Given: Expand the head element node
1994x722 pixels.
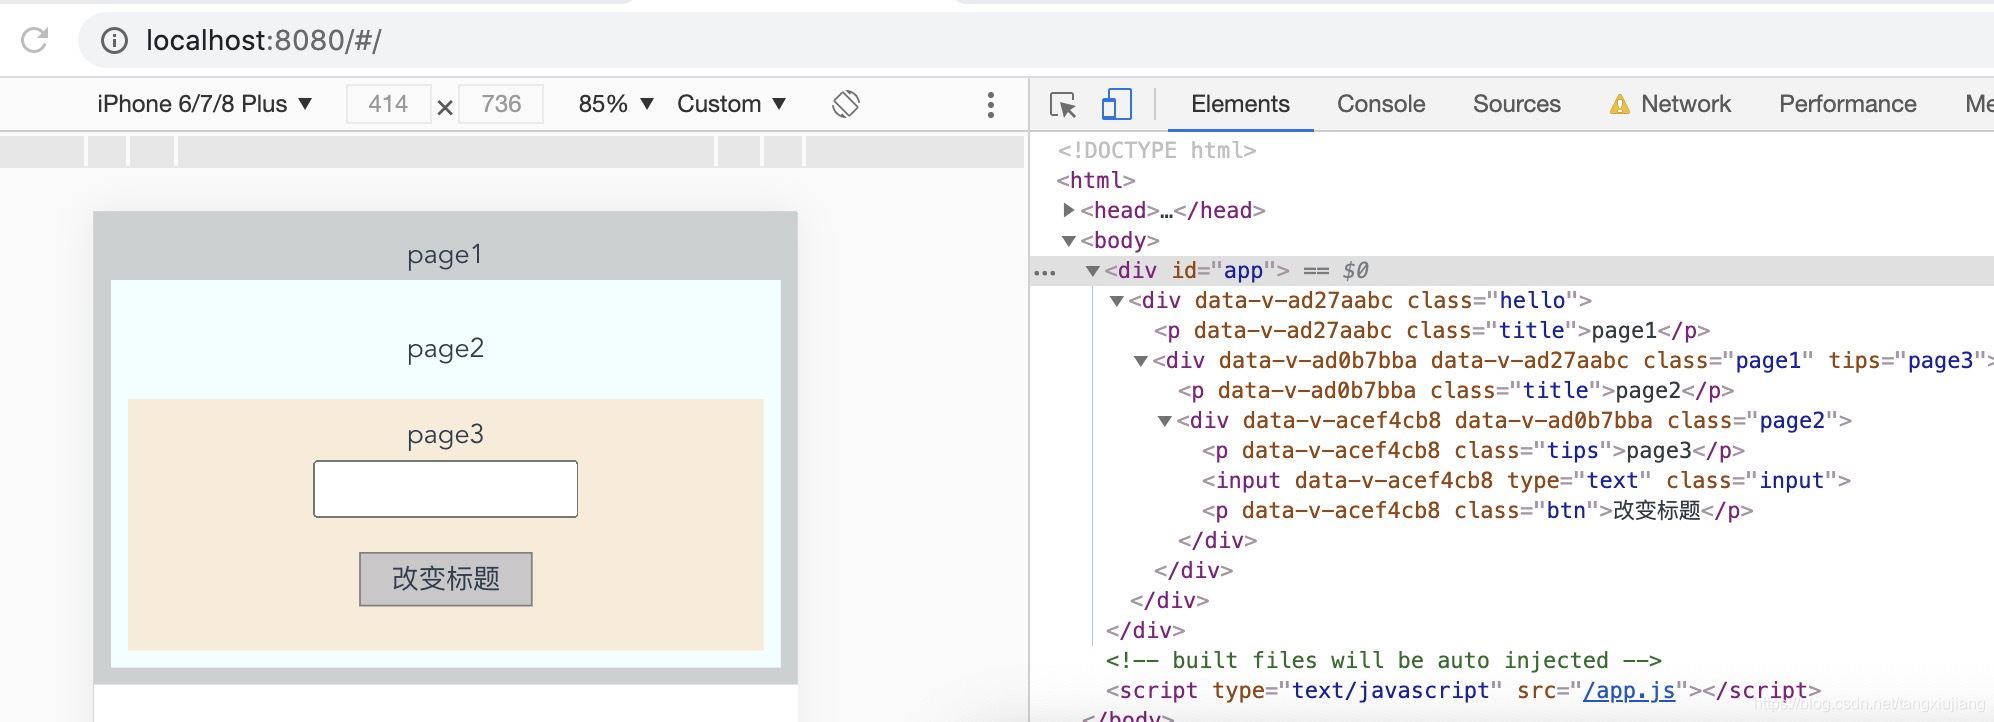Looking at the screenshot, I should (1069, 210).
